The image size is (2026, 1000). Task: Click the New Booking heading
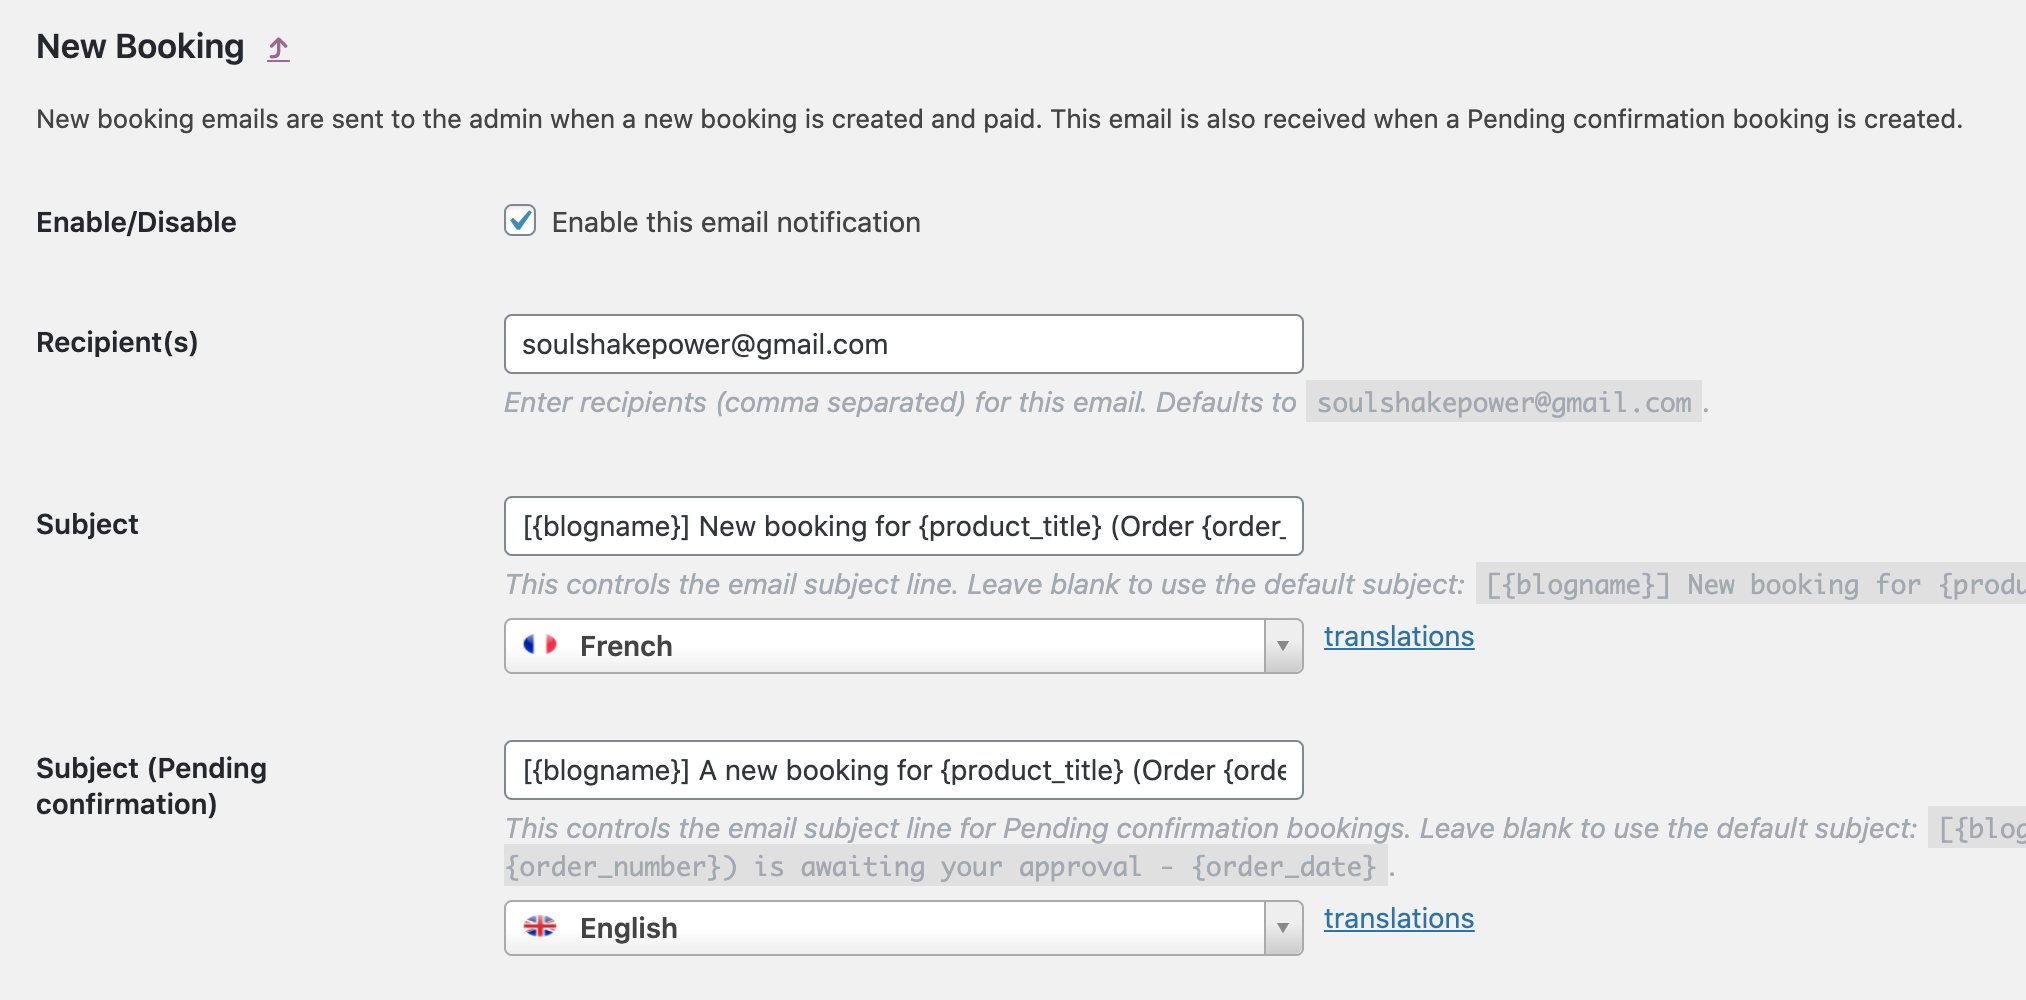tap(140, 47)
